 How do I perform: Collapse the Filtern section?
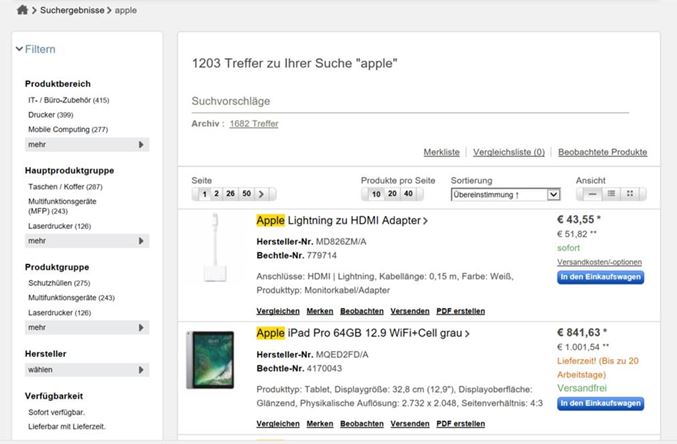(36, 49)
